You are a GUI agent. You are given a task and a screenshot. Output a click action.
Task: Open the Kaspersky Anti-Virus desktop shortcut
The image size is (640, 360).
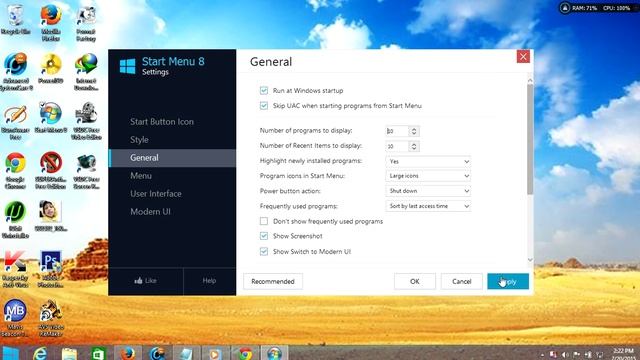[16, 269]
